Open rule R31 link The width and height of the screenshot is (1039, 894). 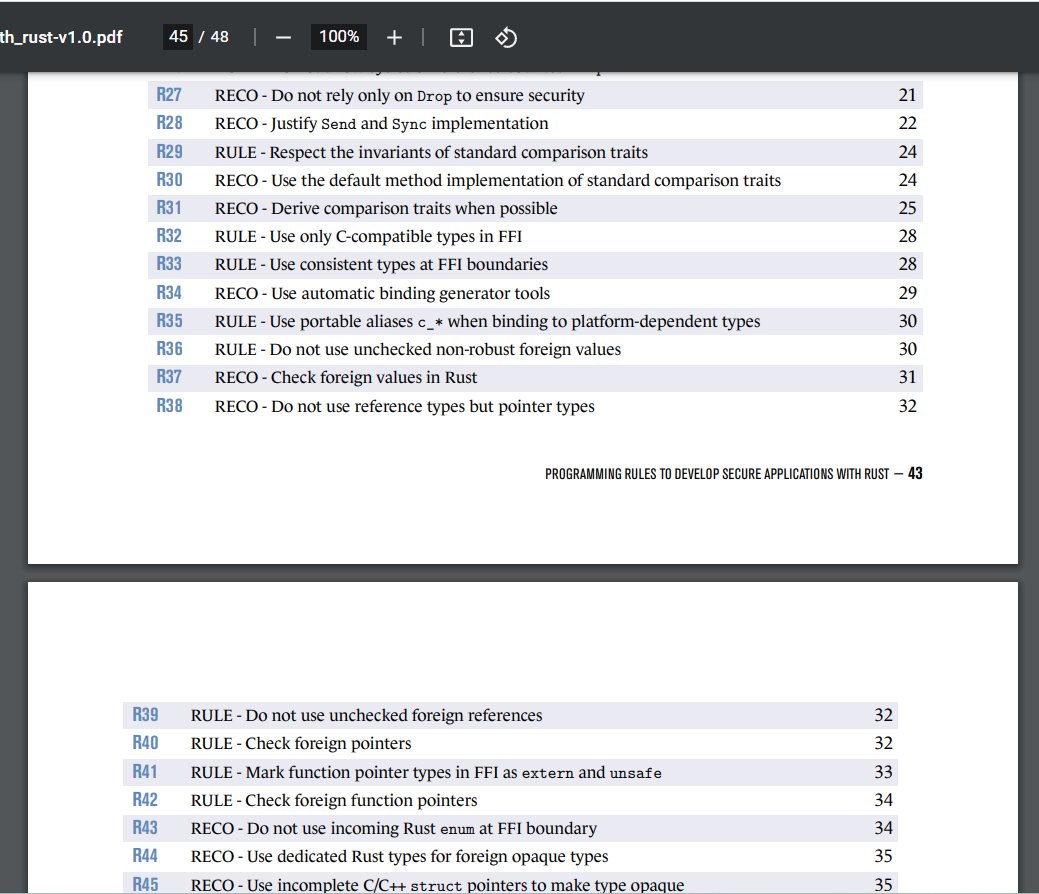pos(169,208)
